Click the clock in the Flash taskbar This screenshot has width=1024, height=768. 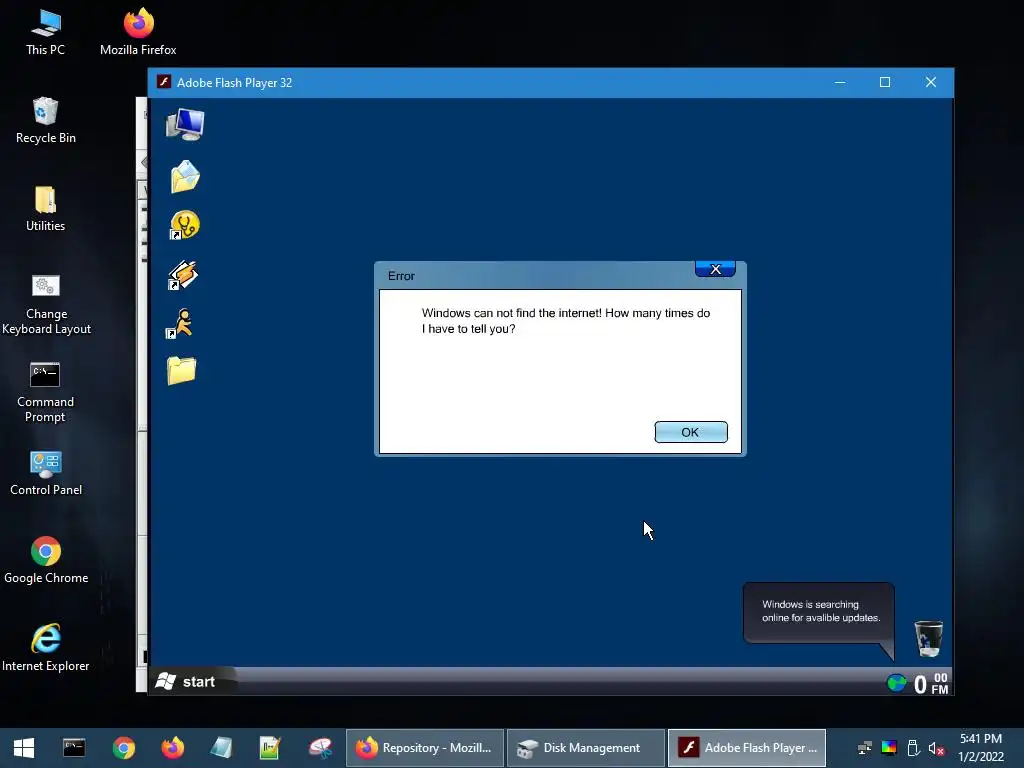coord(931,684)
